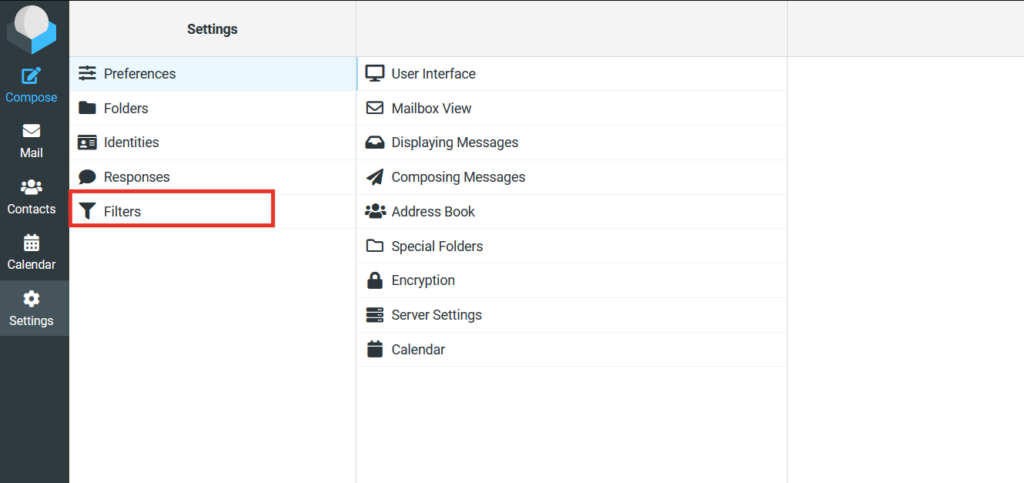Image resolution: width=1024 pixels, height=483 pixels.
Task: Click the Encryption lock icon
Action: pos(374,281)
